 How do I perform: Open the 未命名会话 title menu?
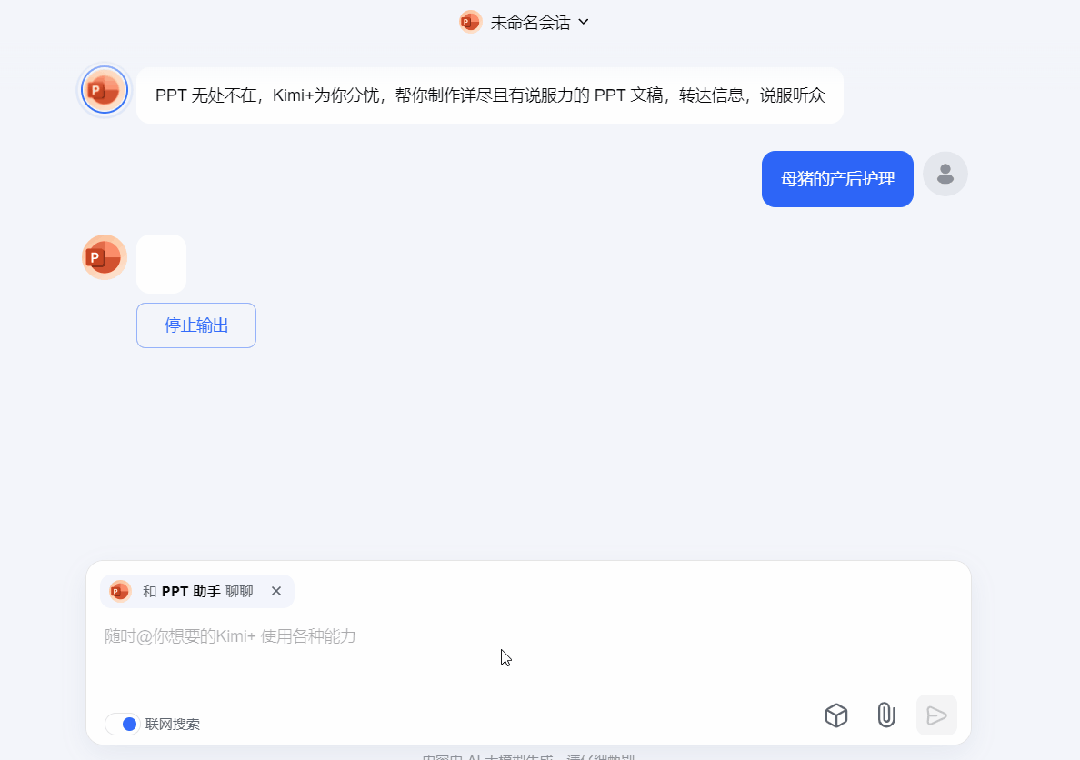[x=530, y=23]
